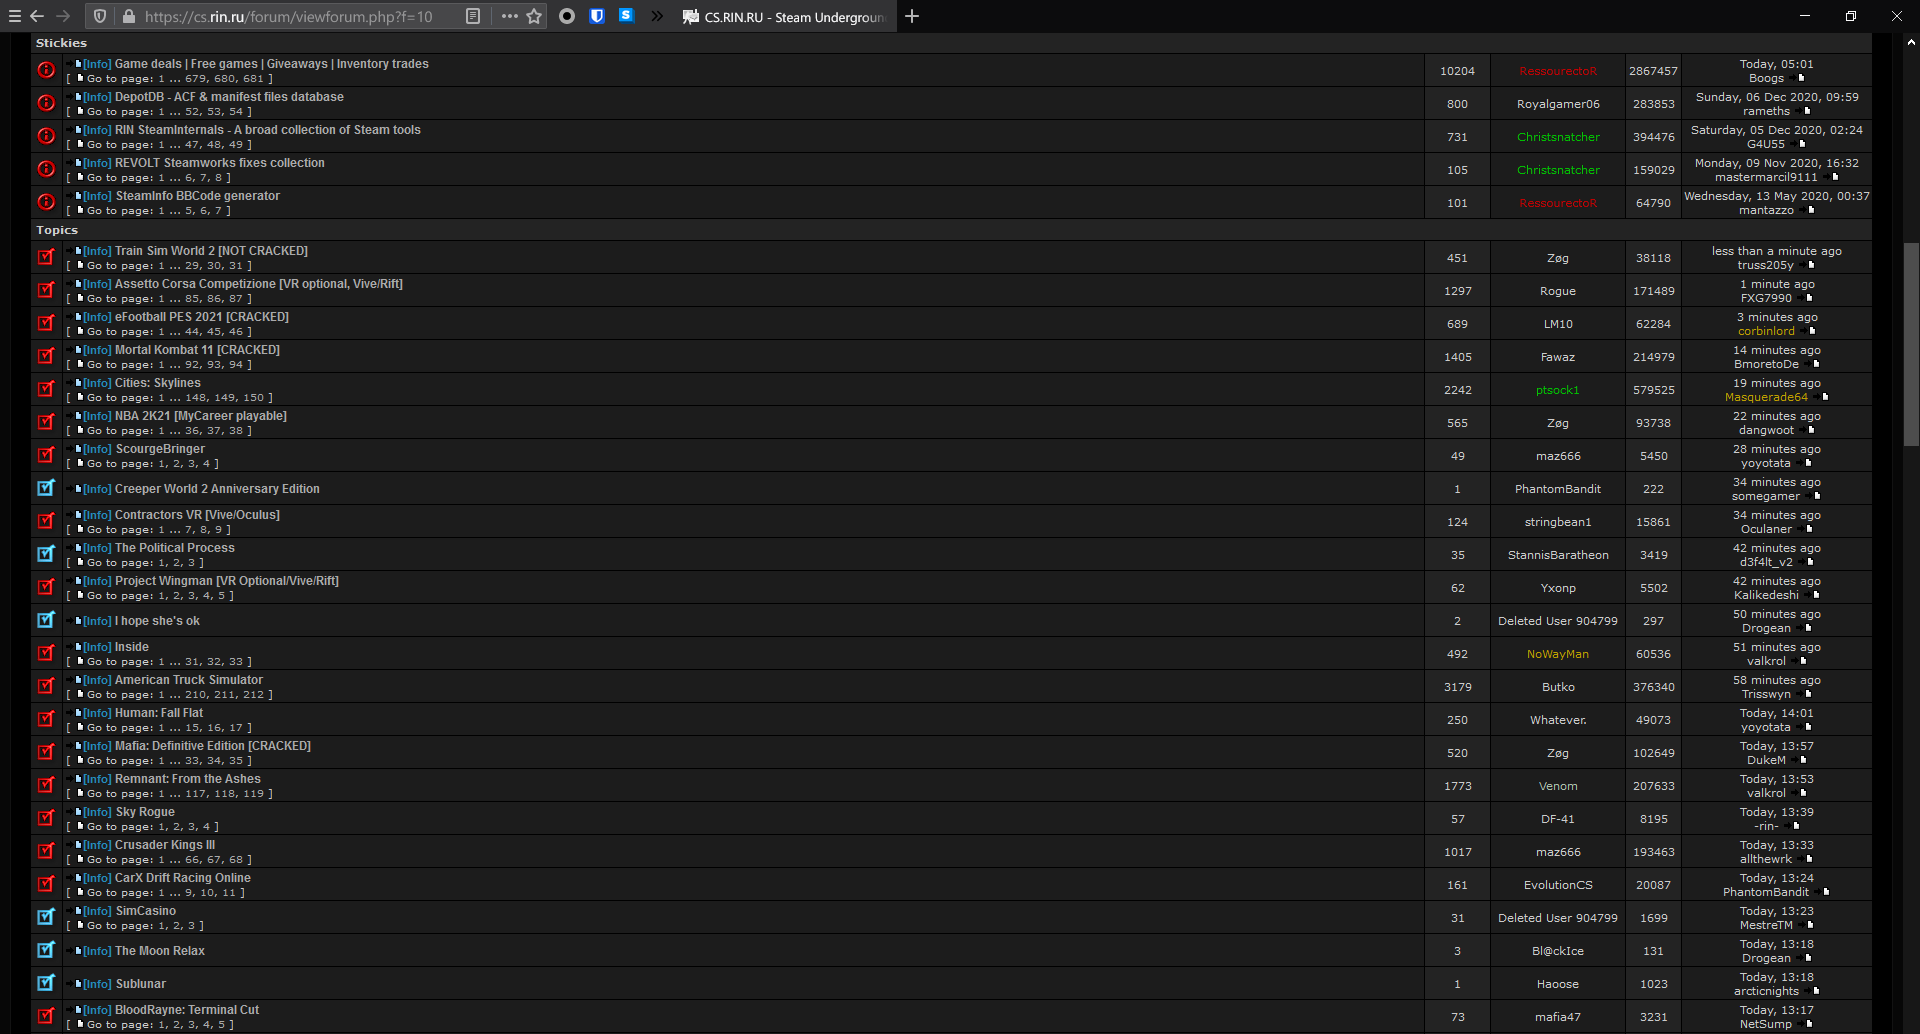Screen dimensions: 1920x1034
Task: Click the sticky icon for REVOLT Steamworks topic
Action: [x=46, y=169]
